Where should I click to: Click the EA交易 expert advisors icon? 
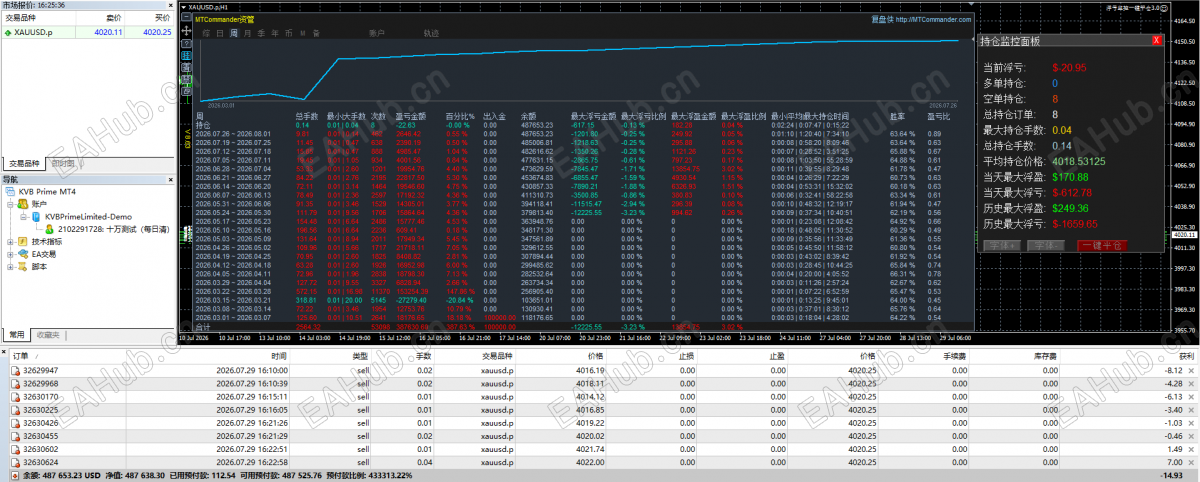(21, 255)
